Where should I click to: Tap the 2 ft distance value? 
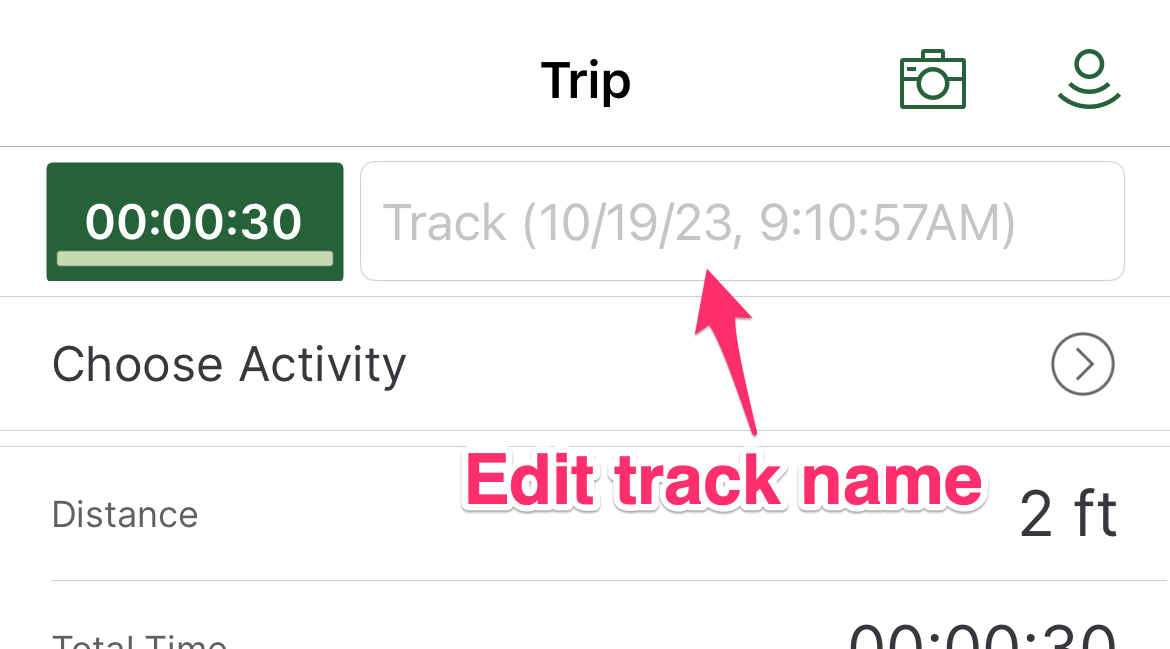(x=1068, y=514)
